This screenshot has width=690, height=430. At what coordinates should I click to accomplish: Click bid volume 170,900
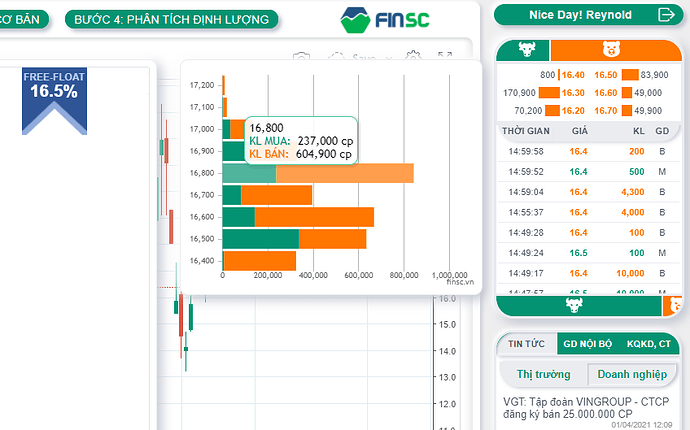[x=519, y=93]
